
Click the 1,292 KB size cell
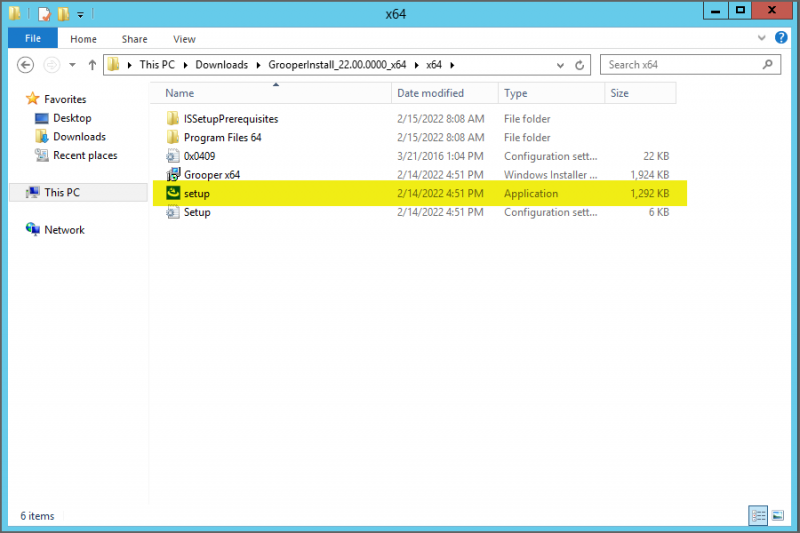coord(649,193)
